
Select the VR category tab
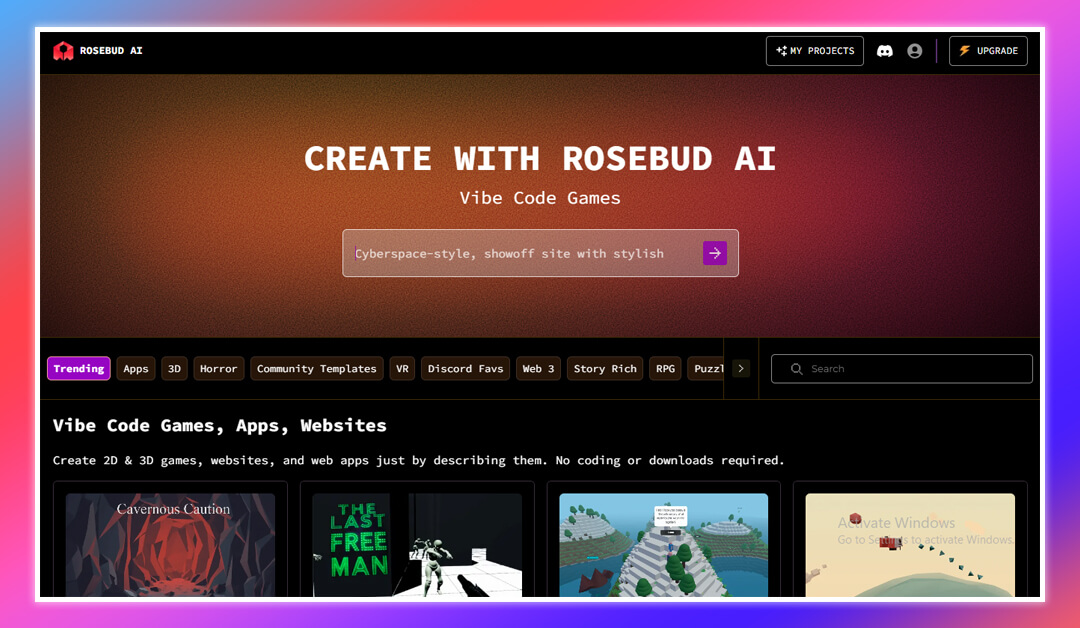pos(402,368)
